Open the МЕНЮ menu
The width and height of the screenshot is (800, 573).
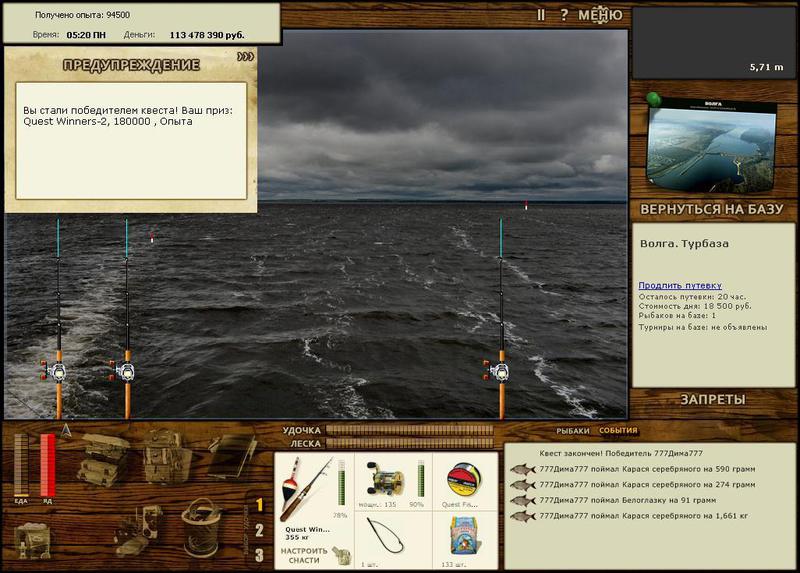pos(600,15)
